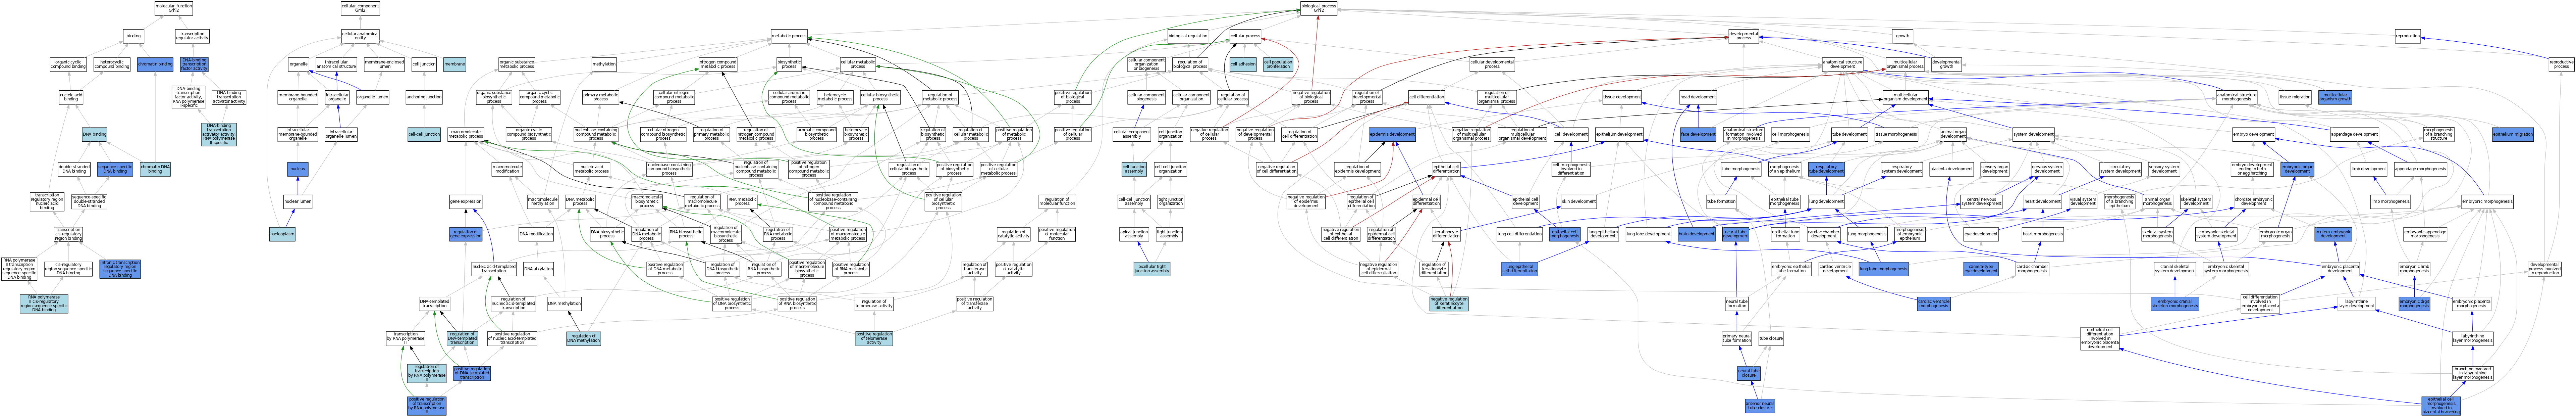Click the blue "nucleus" node
Screen dimensions: 2576x417
click(x=298, y=169)
